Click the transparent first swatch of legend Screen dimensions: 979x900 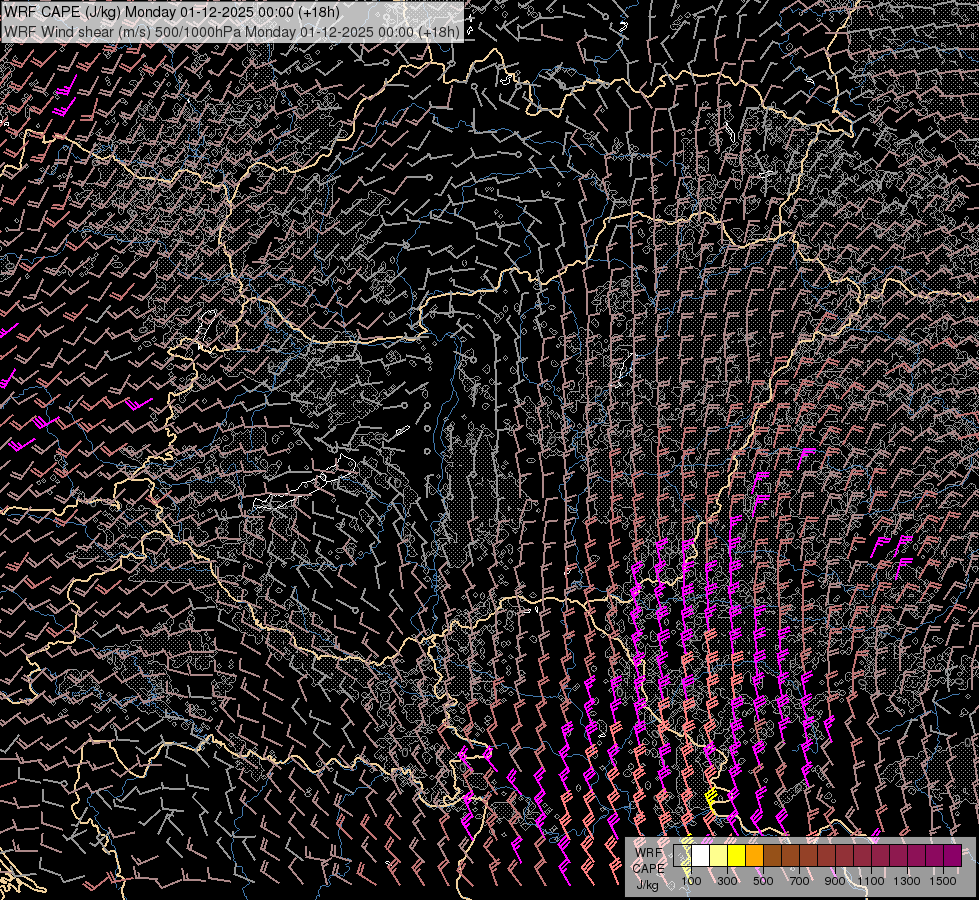(x=683, y=856)
